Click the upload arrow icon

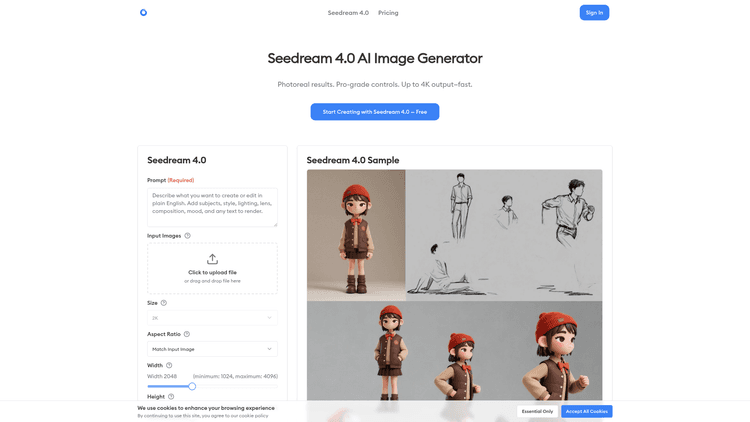coord(212,259)
